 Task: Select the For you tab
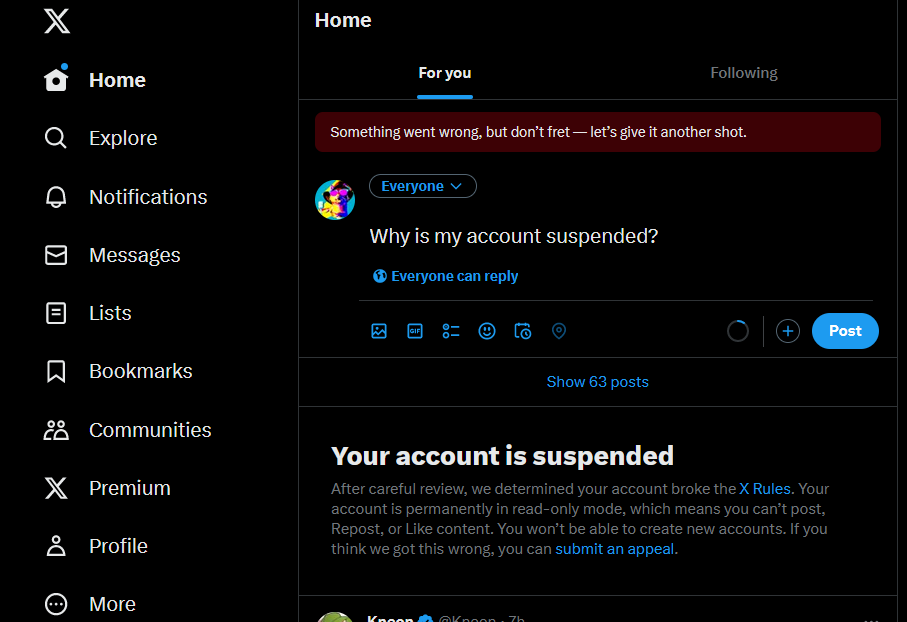[445, 73]
